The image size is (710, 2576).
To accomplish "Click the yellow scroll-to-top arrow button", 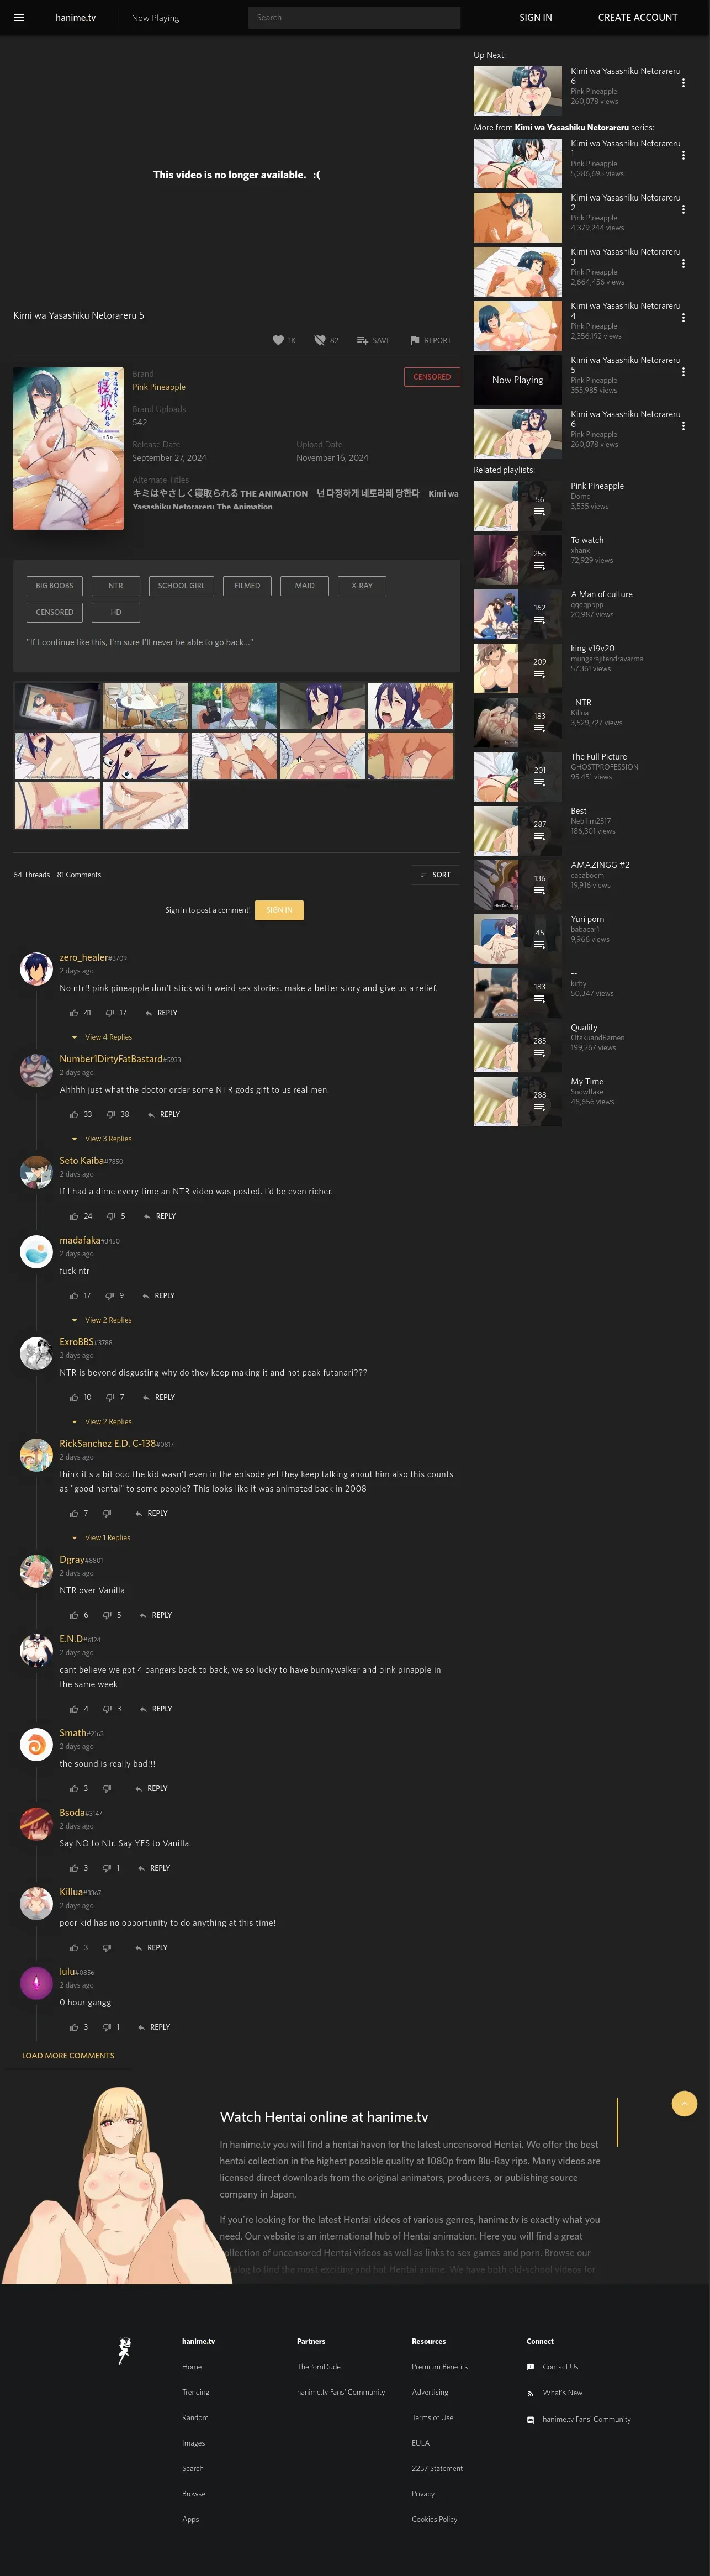I will pyautogui.click(x=684, y=2104).
